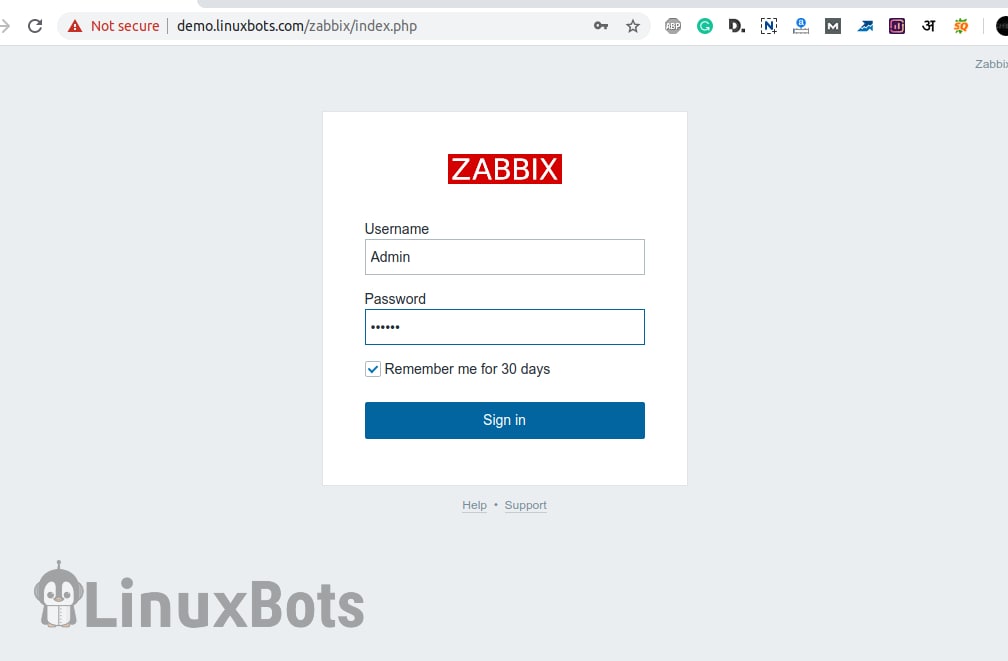Open the Adblock Plus extension icon
This screenshot has height=661, width=1008.
(673, 25)
